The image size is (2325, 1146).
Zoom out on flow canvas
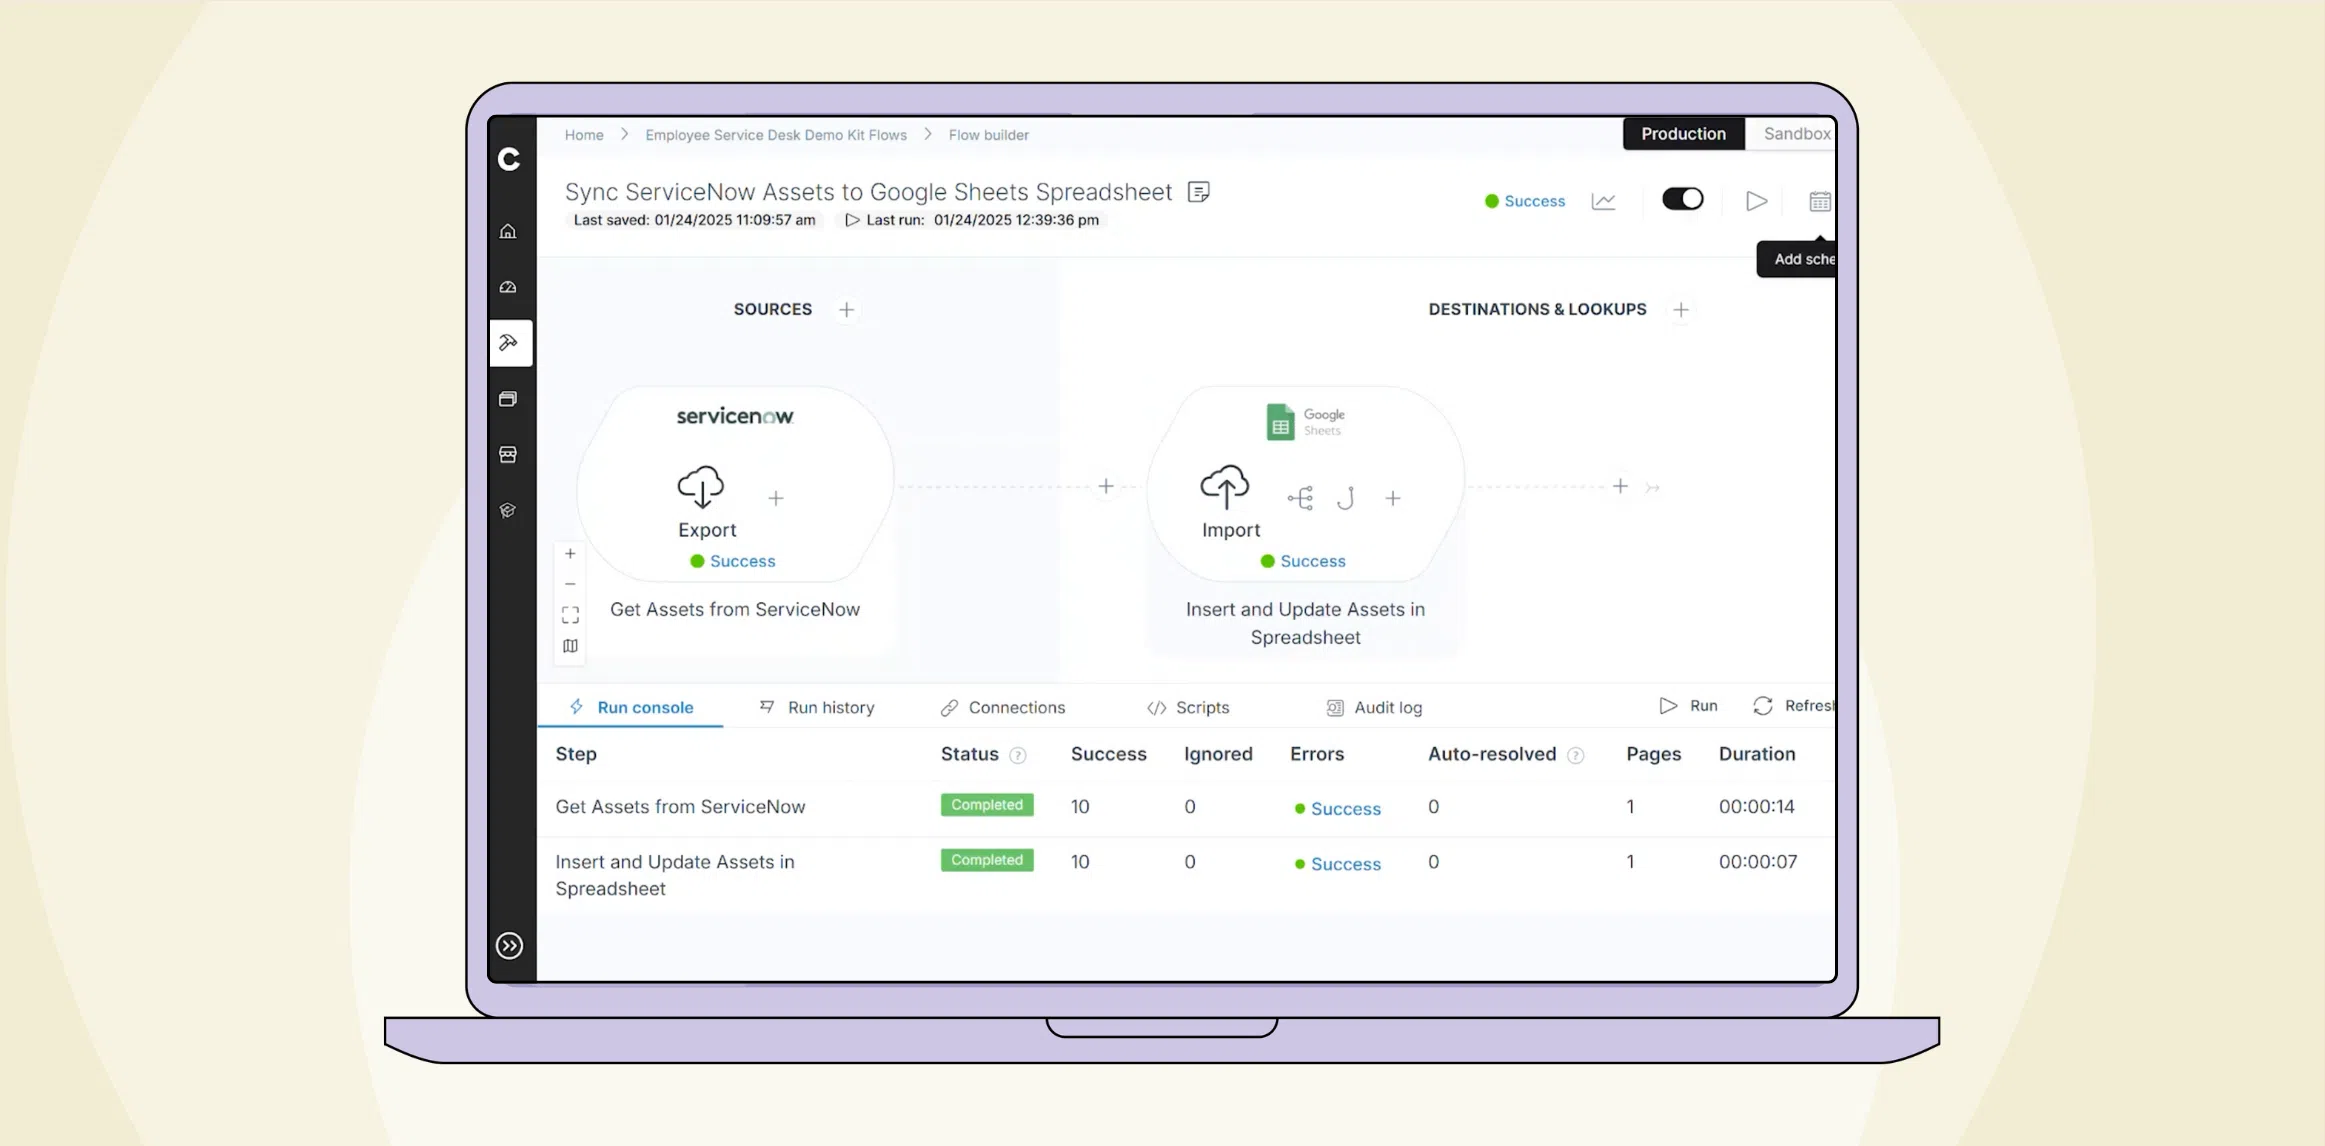570,584
